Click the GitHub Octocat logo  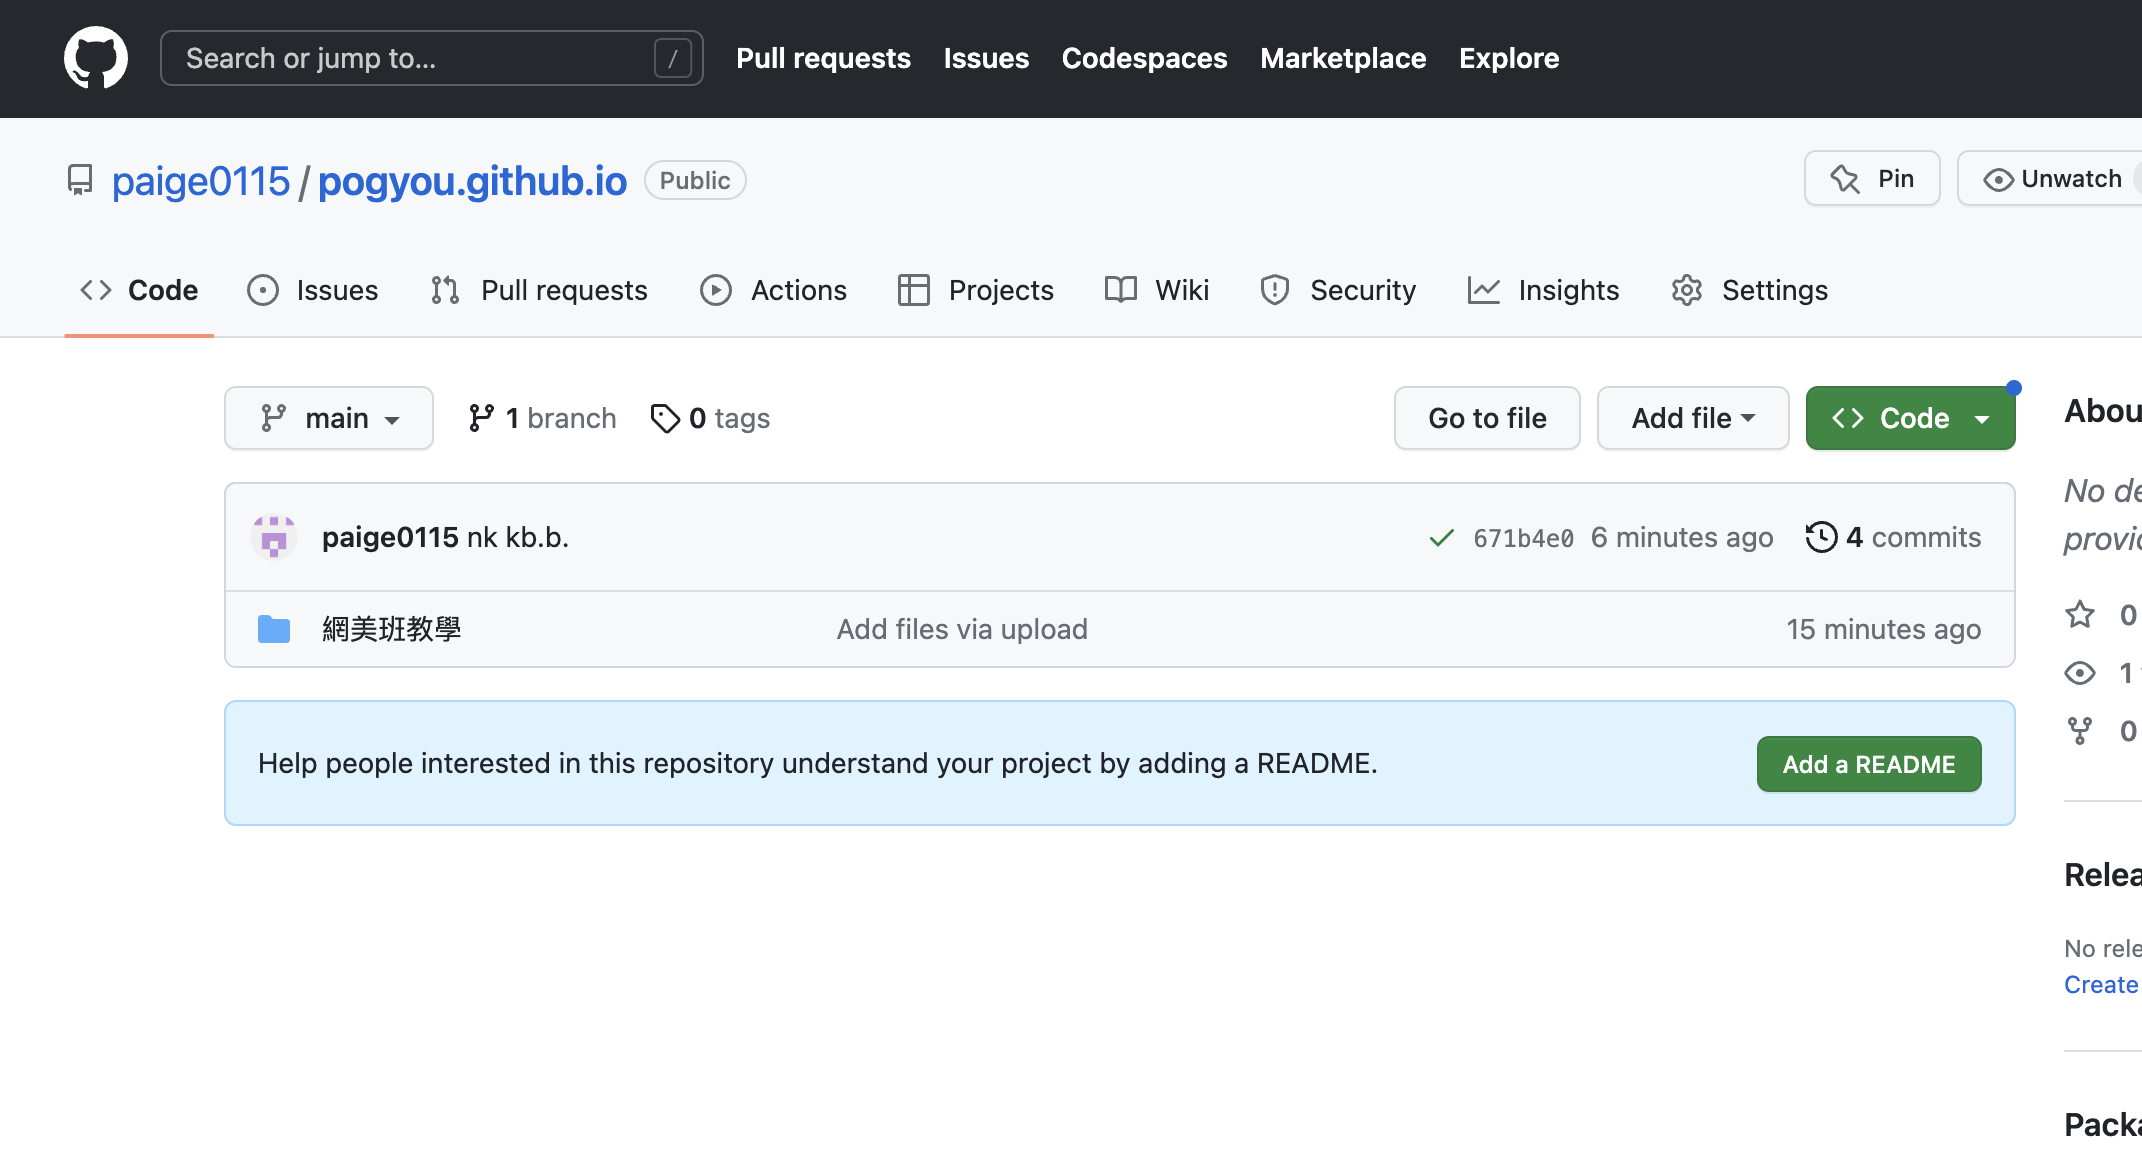96,58
